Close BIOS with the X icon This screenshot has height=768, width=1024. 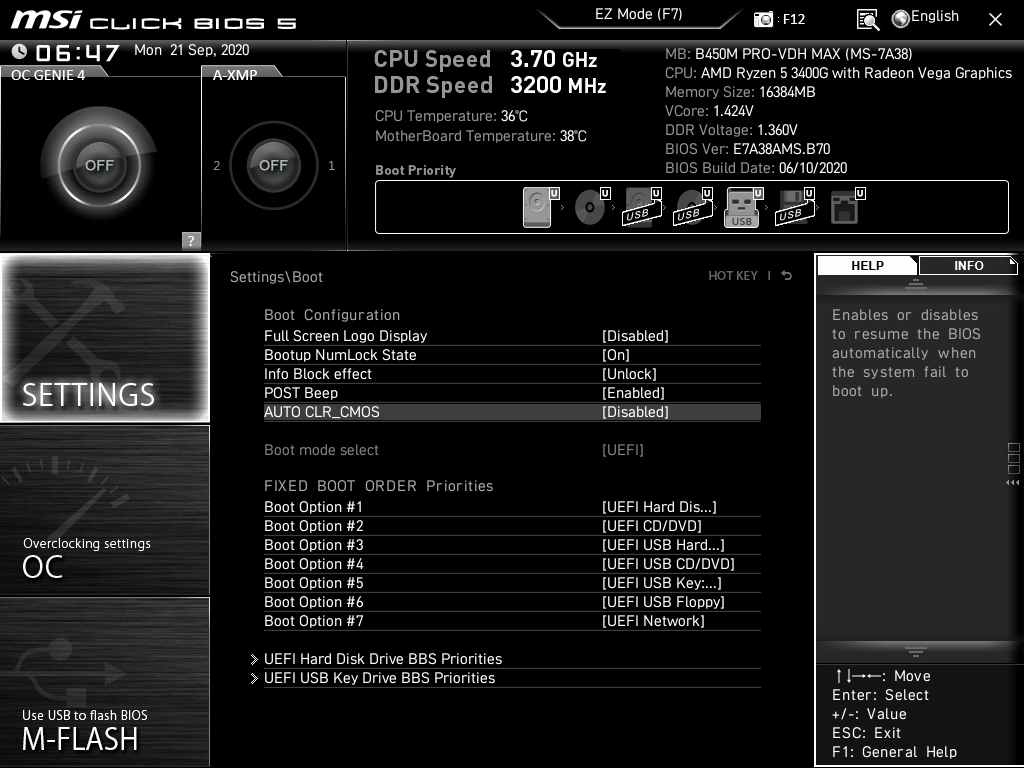(995, 20)
